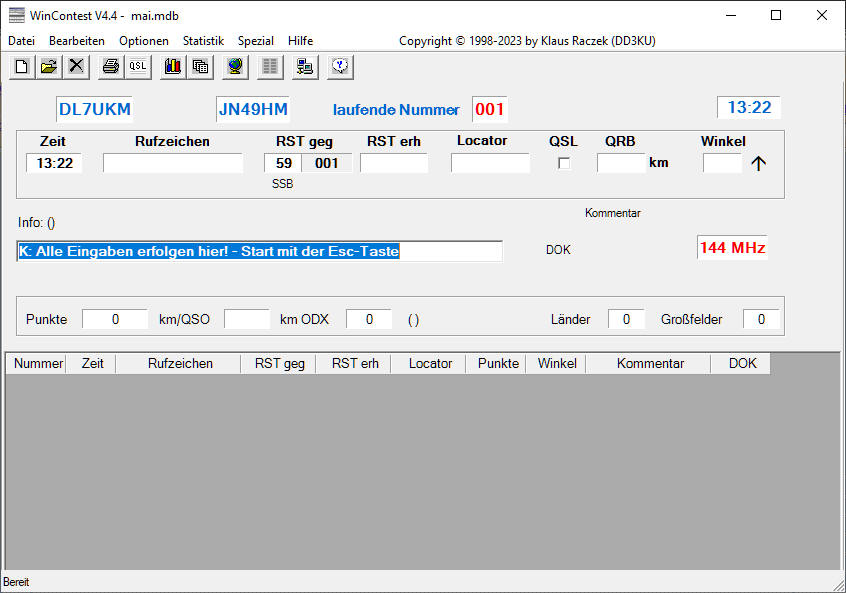
Task: Click the Zeit field showing 13:22
Action: coord(54,163)
